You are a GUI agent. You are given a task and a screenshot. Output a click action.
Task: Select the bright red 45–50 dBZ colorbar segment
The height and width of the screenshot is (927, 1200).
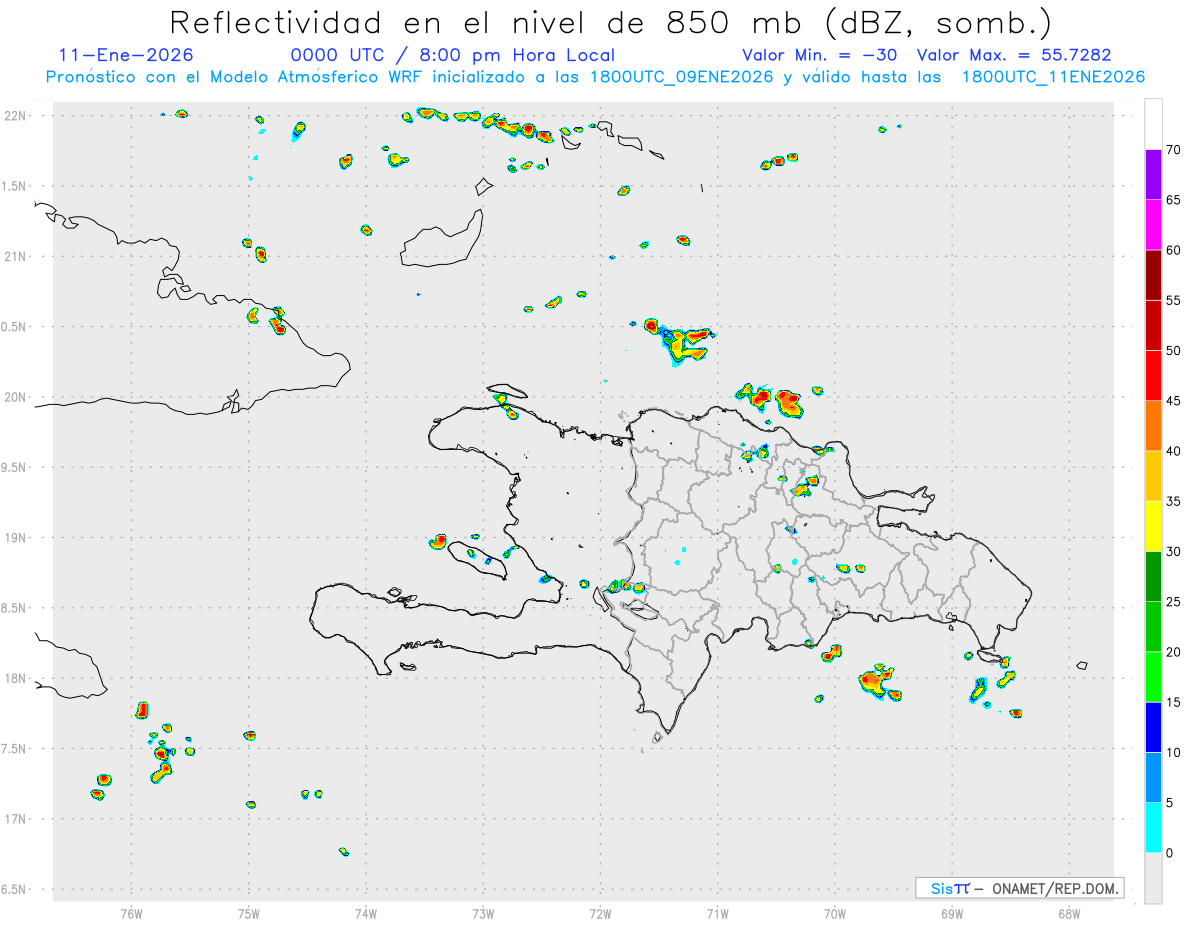1153,376
